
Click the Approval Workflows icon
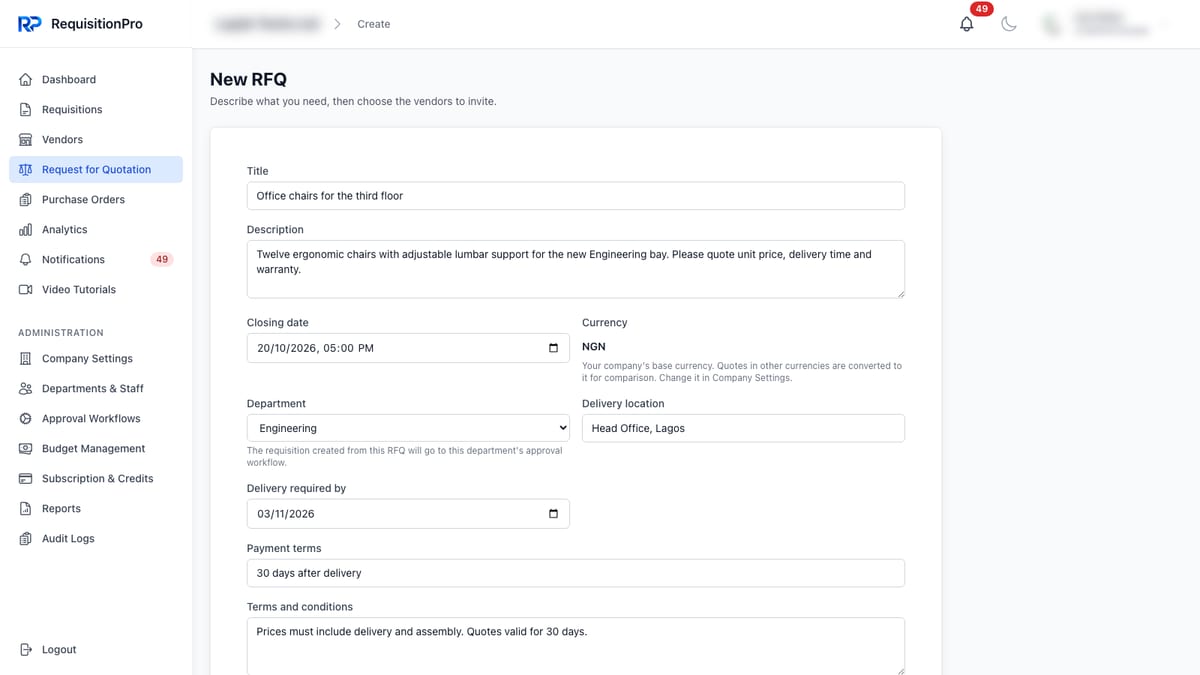point(26,418)
